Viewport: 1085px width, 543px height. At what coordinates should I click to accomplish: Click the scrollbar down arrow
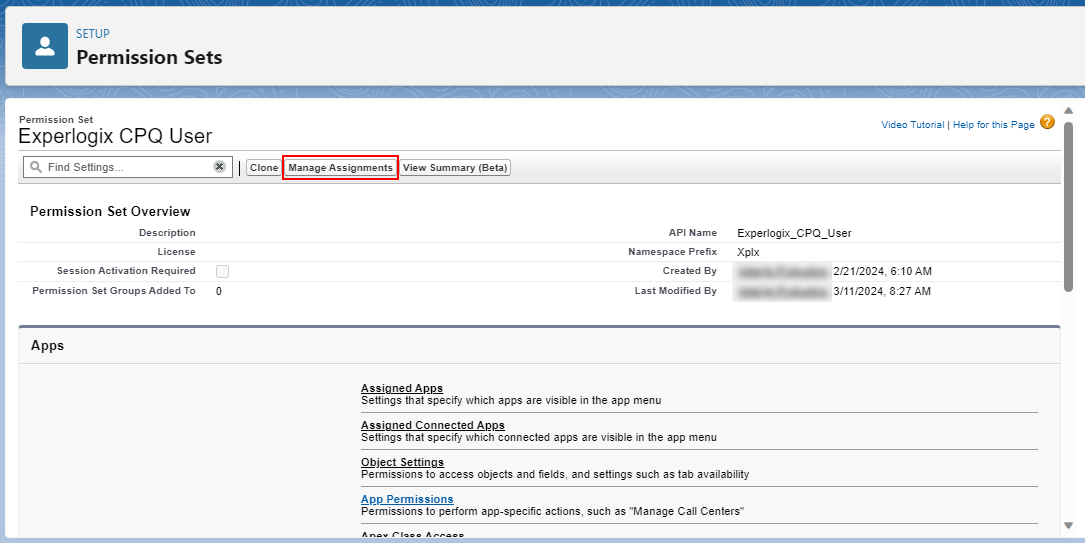[1068, 525]
